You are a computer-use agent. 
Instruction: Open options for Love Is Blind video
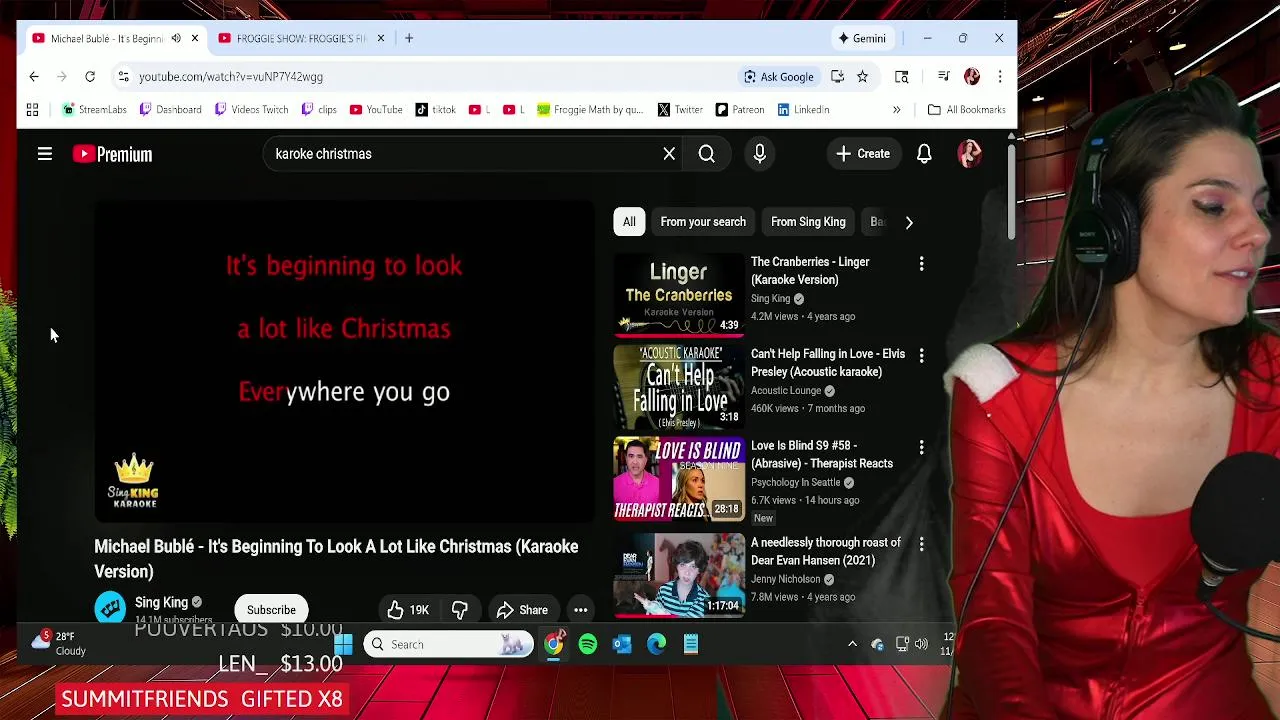coord(921,448)
